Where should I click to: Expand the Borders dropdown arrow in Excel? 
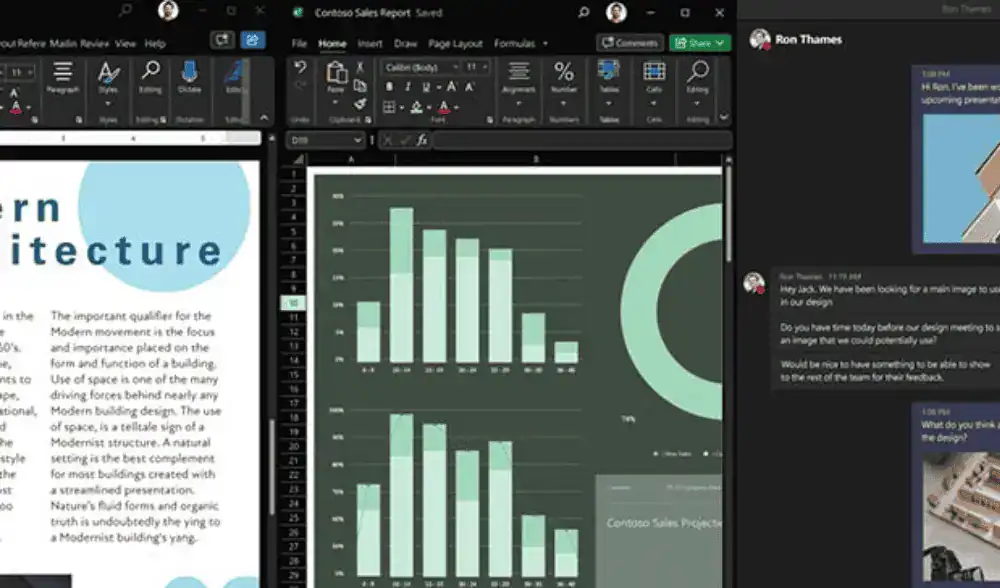pos(402,108)
